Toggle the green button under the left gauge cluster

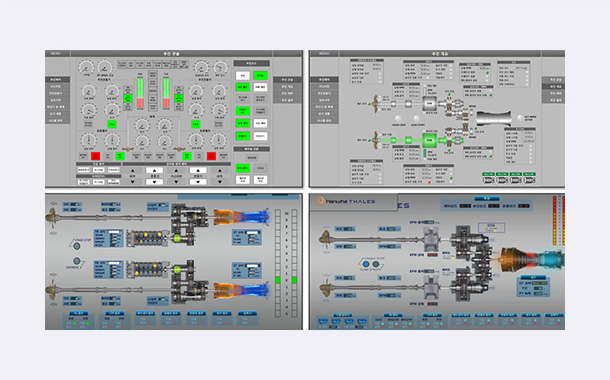point(112,124)
